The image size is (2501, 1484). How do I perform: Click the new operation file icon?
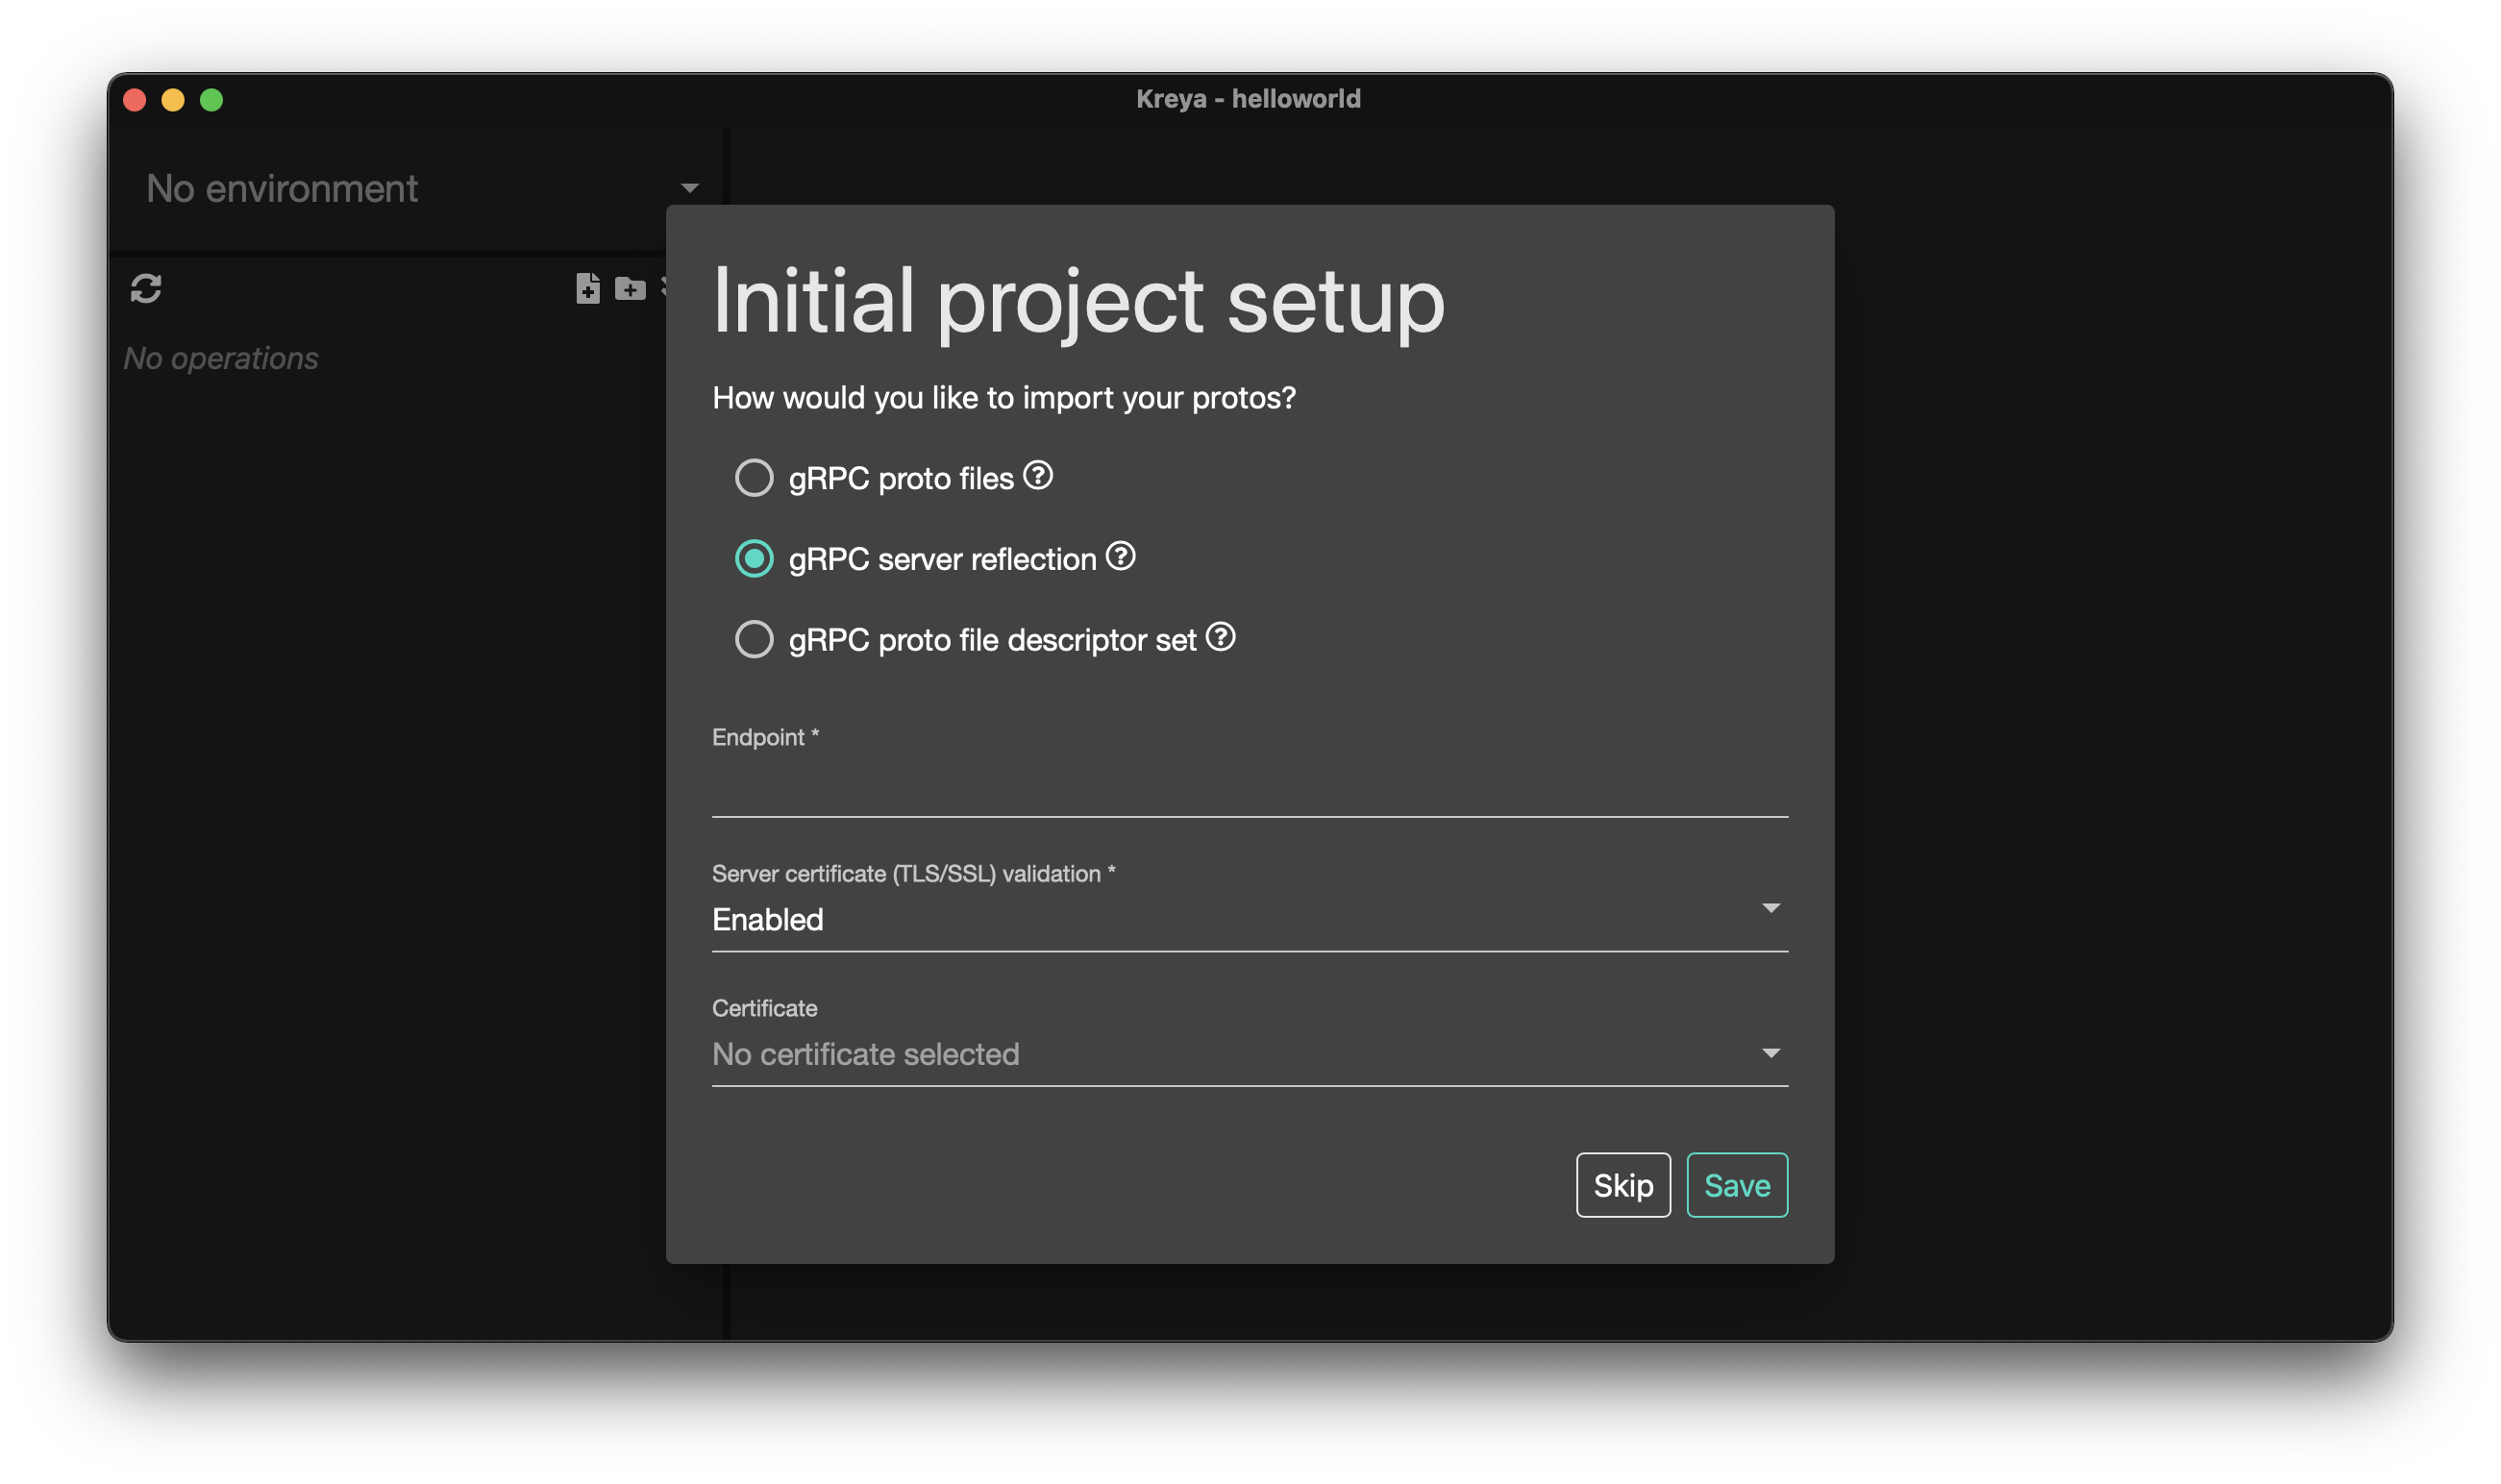588,288
